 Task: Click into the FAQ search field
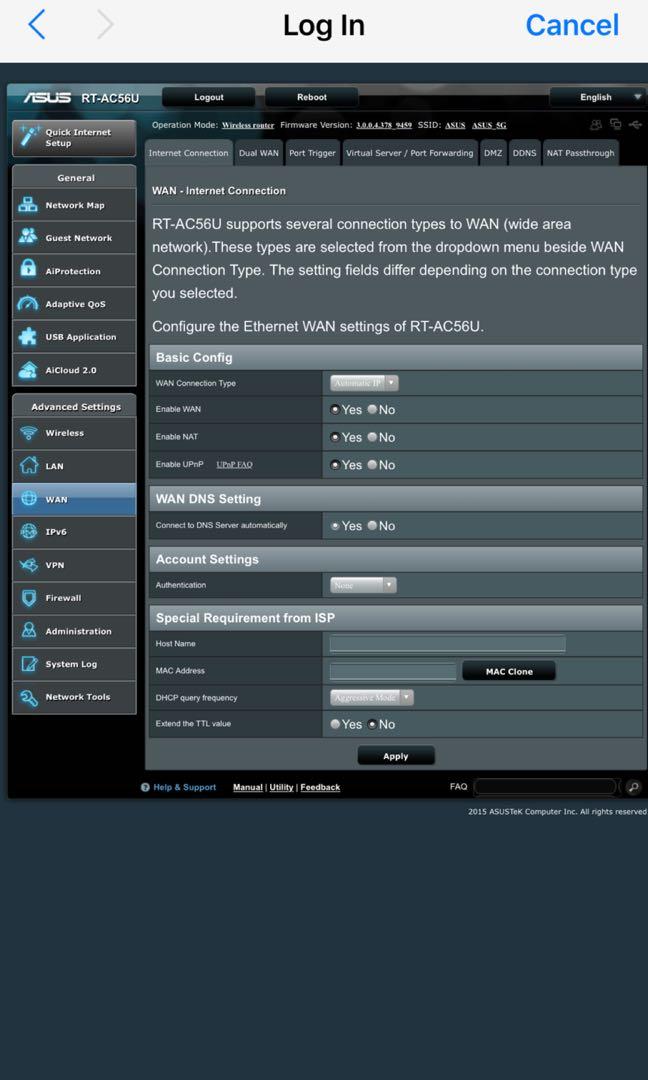point(545,787)
